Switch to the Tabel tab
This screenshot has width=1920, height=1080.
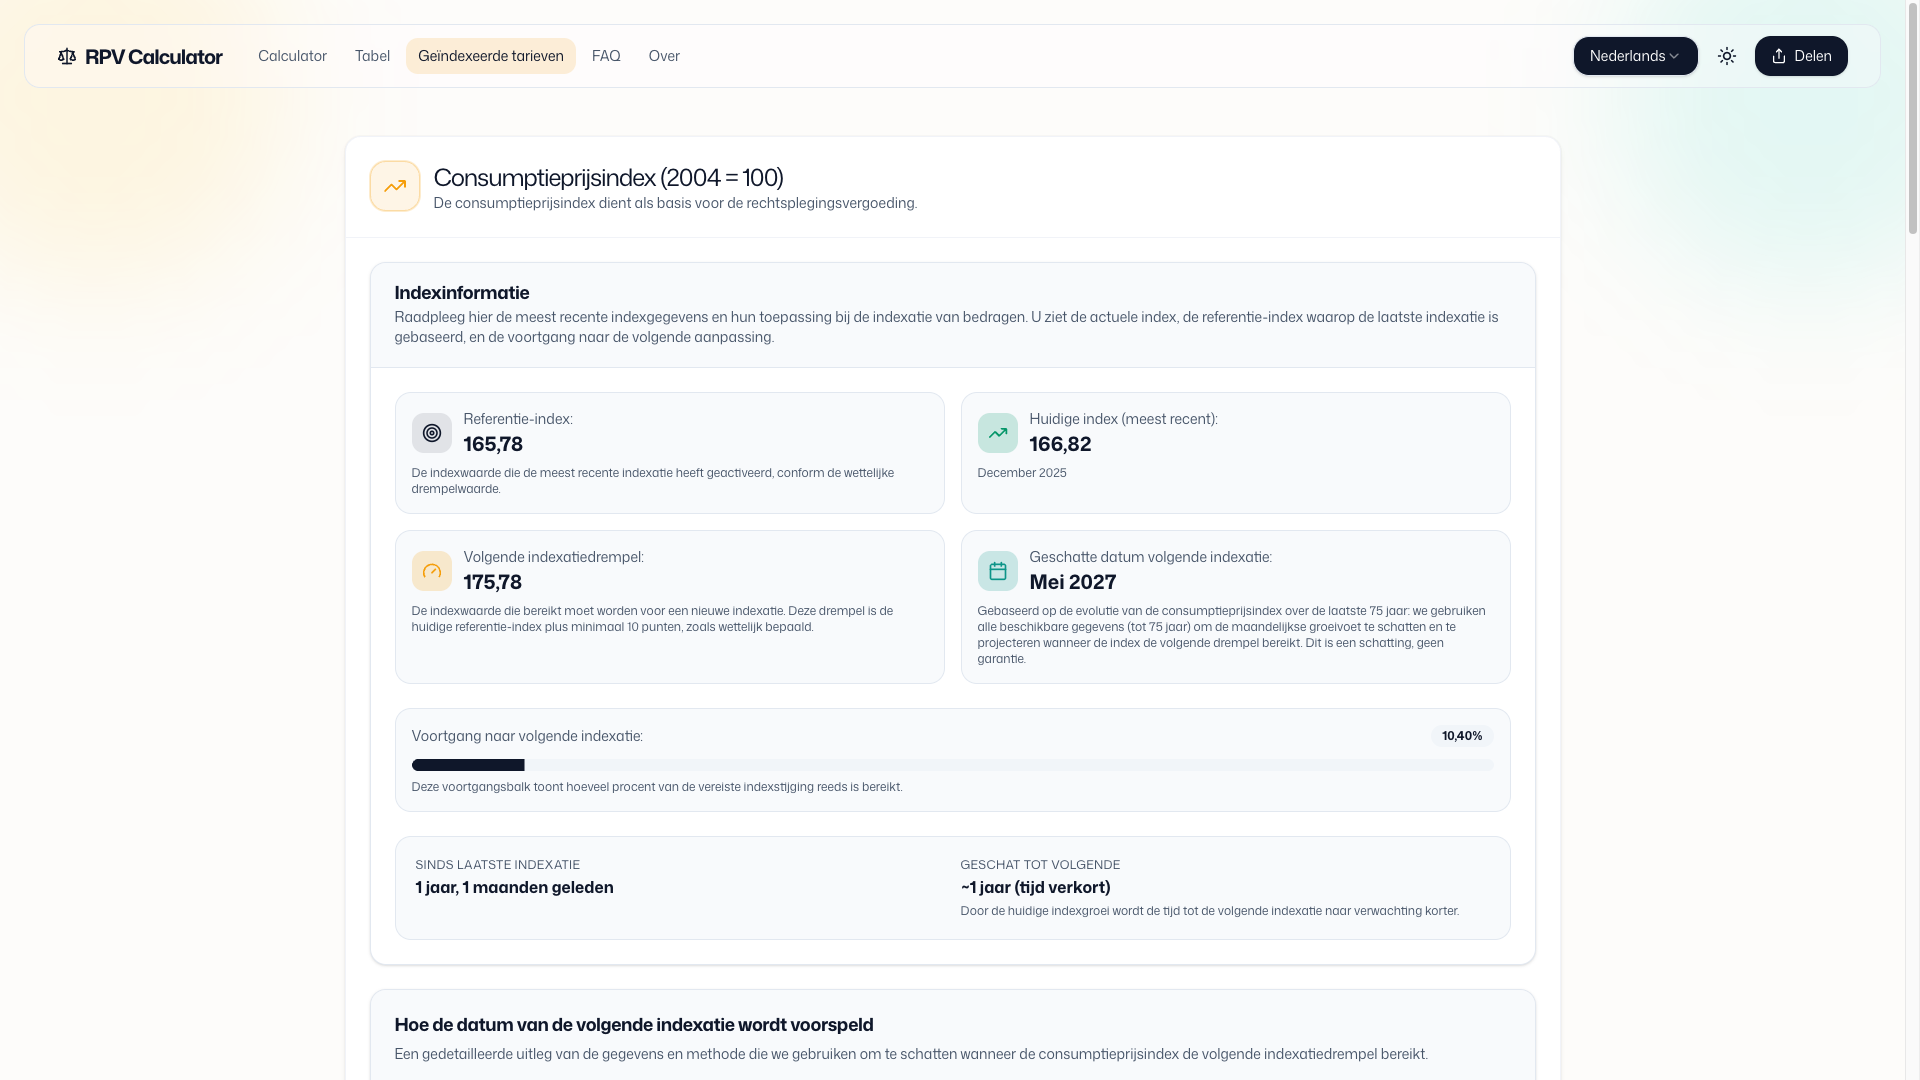372,57
